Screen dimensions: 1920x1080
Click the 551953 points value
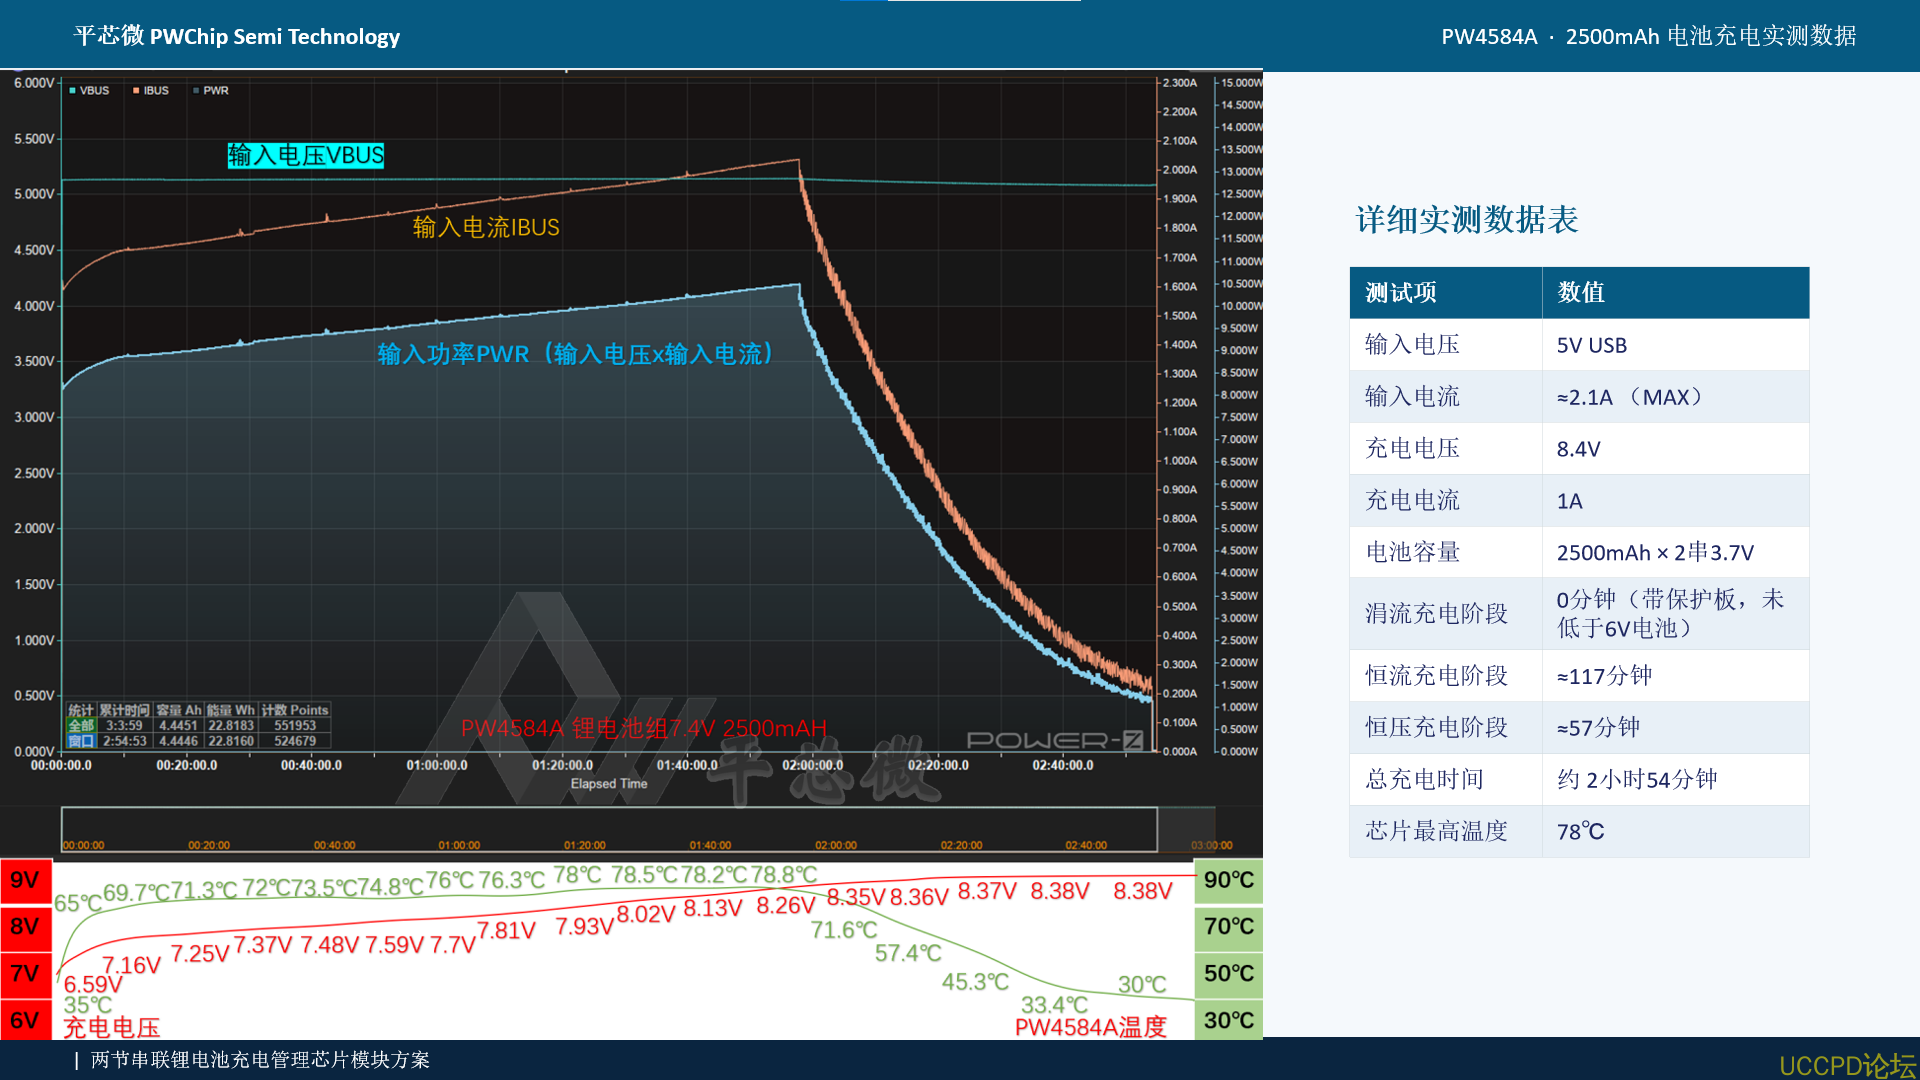click(x=295, y=725)
